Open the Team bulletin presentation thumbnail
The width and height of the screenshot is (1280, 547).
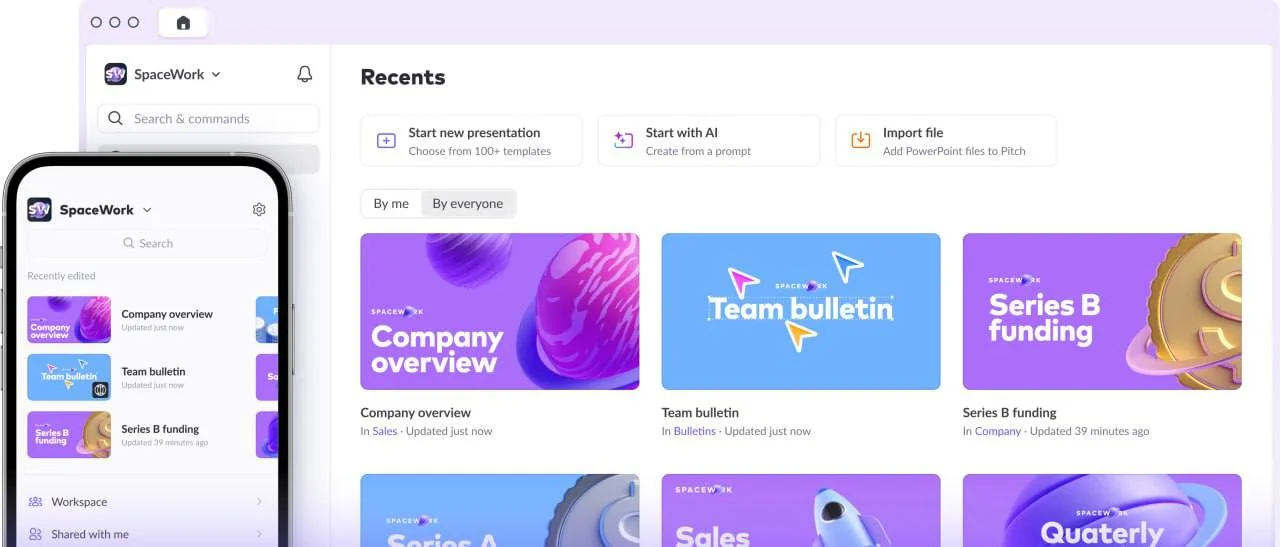pyautogui.click(x=801, y=311)
